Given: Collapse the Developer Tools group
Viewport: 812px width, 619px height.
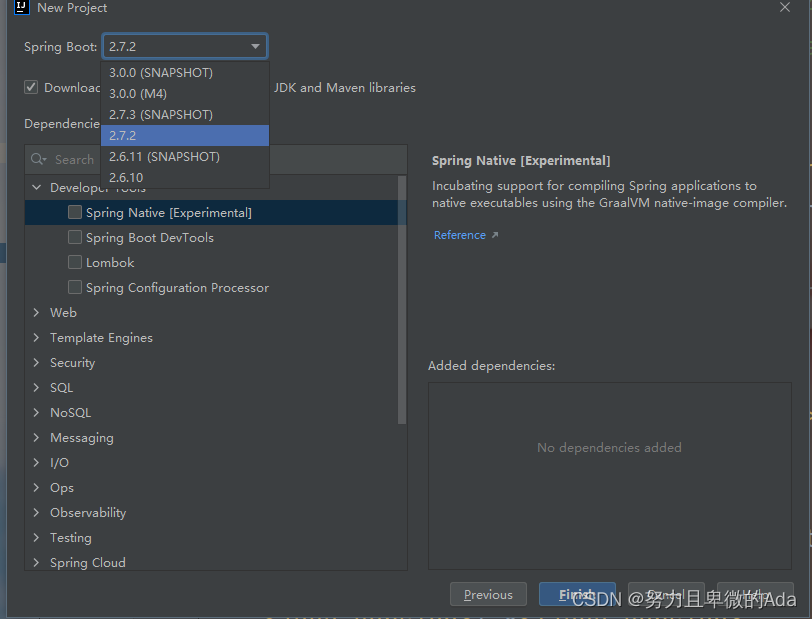Looking at the screenshot, I should (36, 188).
